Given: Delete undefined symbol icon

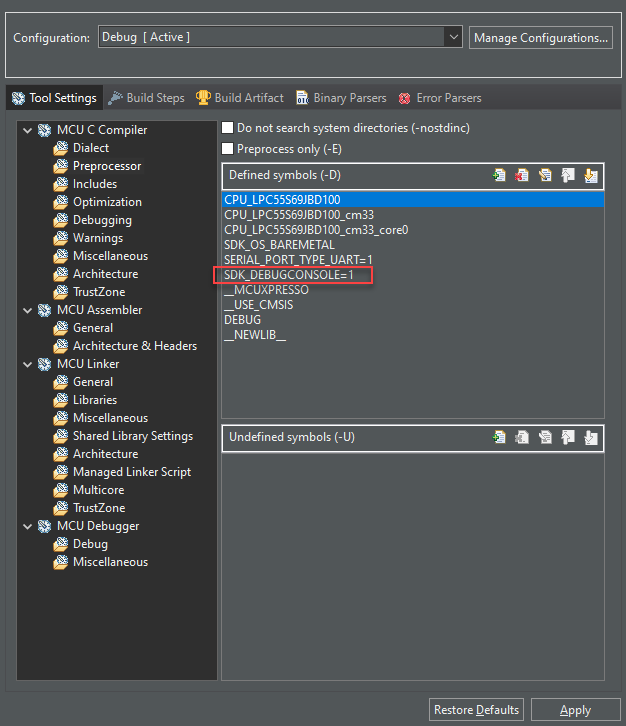Looking at the screenshot, I should coord(522,438).
